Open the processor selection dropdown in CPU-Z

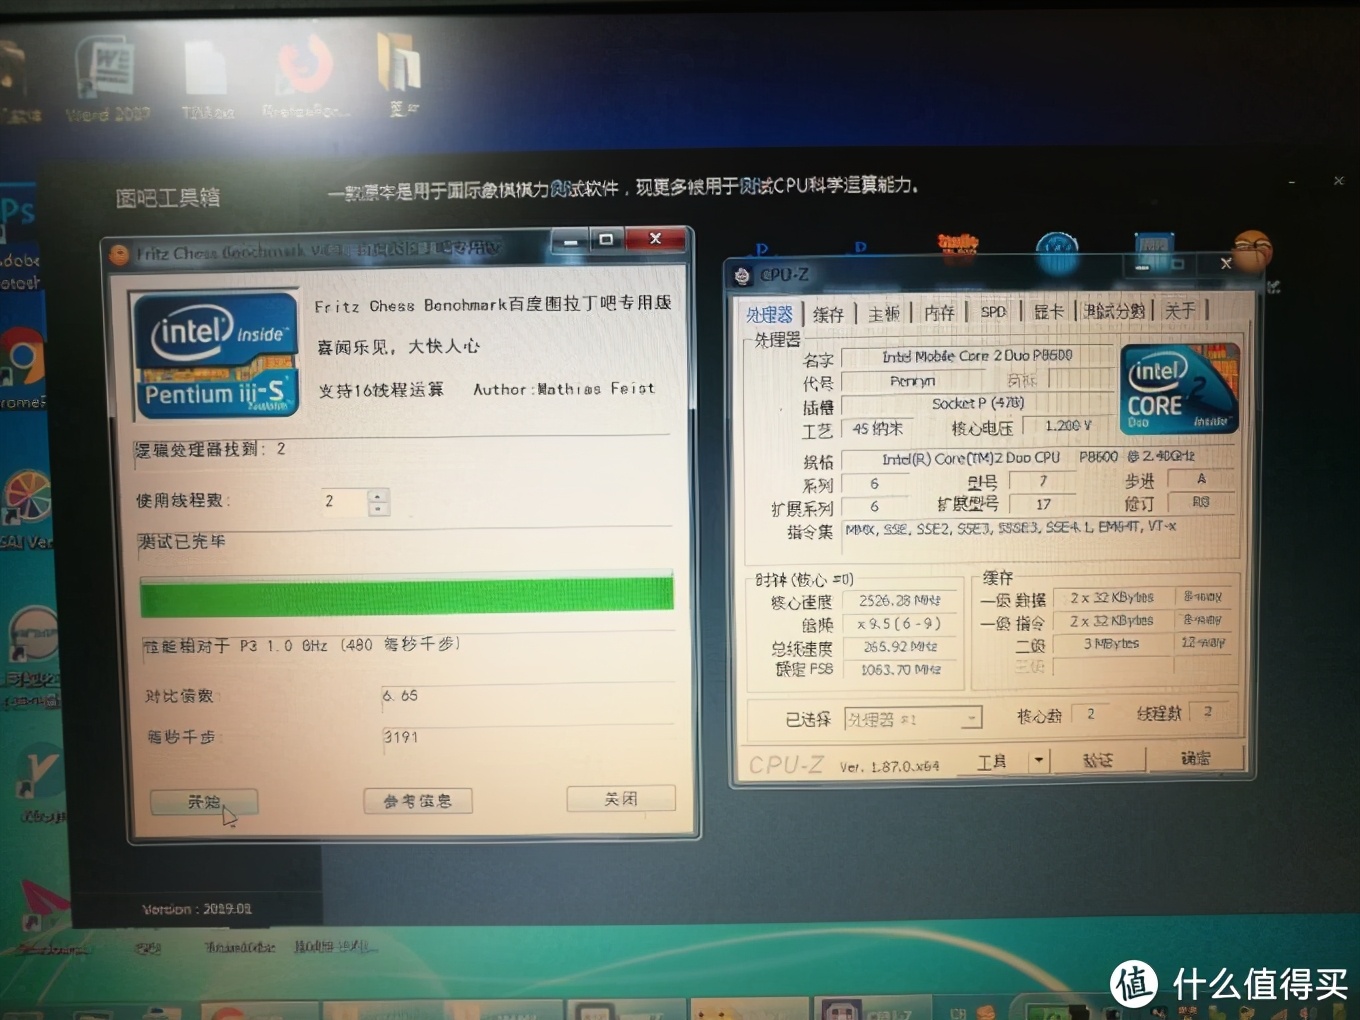pos(968,717)
